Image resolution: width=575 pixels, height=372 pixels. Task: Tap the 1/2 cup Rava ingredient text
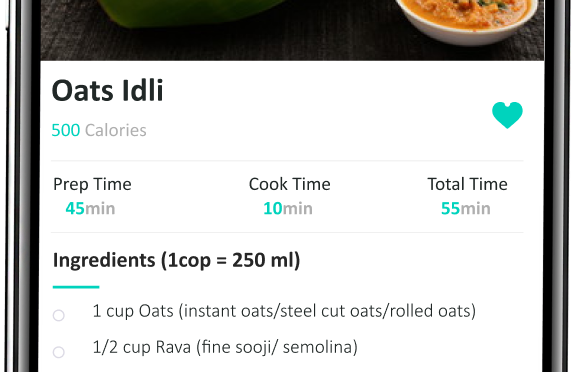click(x=225, y=347)
